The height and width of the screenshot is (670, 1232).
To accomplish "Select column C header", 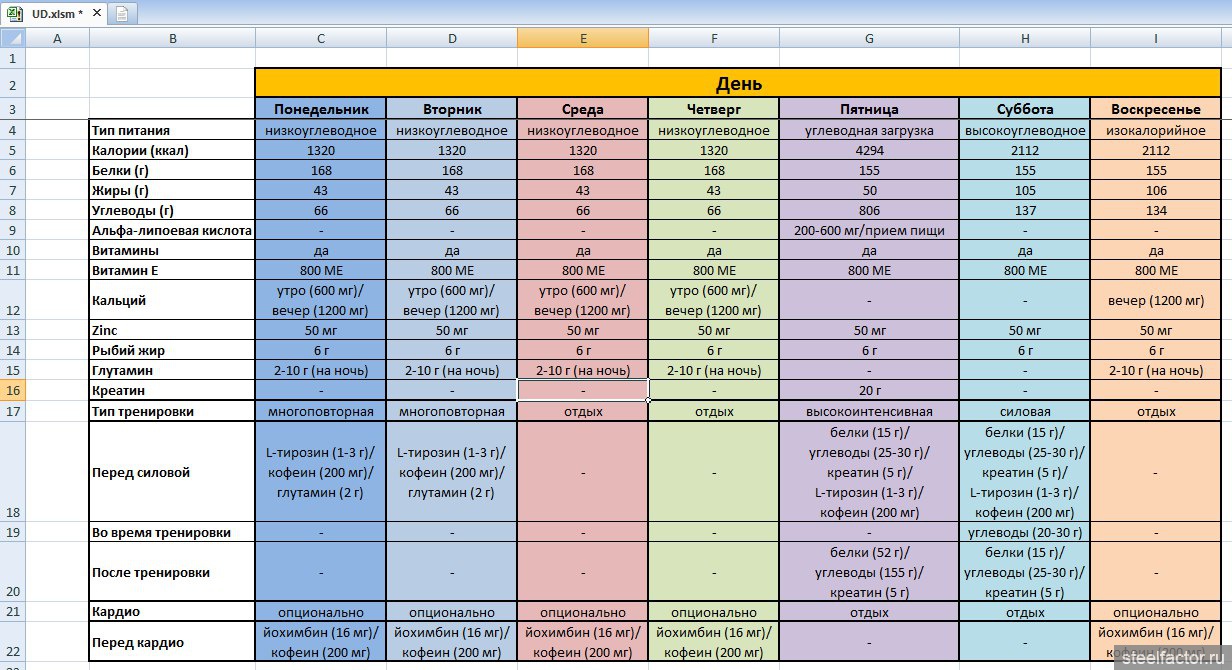I will coord(321,38).
